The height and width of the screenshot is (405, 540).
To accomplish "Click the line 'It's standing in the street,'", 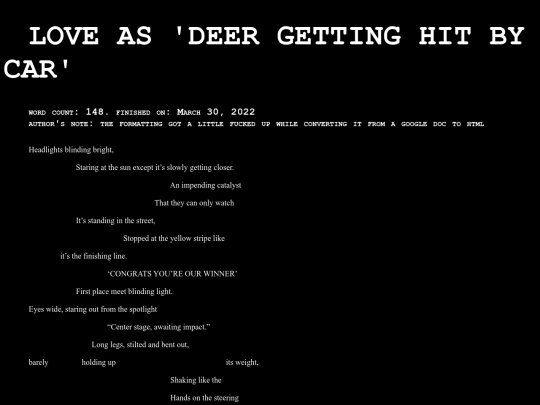I will (115, 221).
